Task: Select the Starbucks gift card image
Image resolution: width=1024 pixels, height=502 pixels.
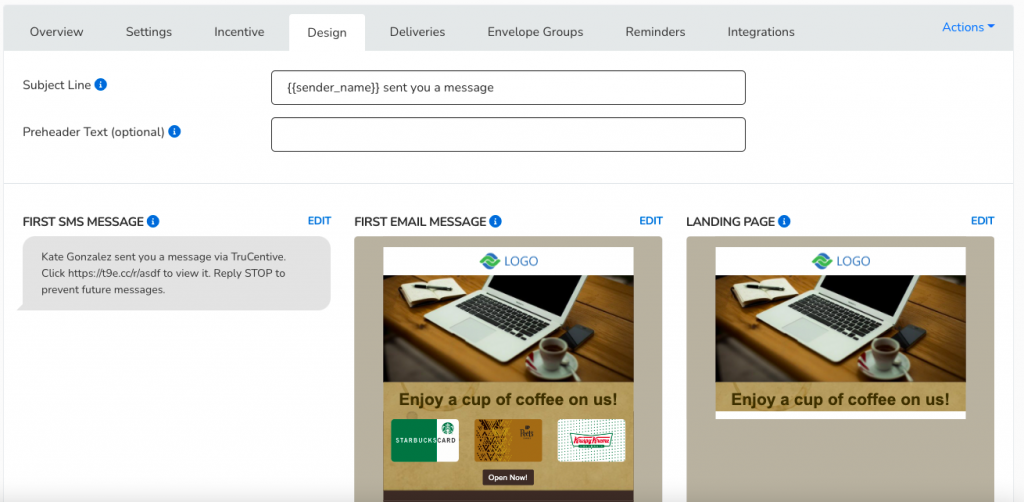Action: click(424, 440)
